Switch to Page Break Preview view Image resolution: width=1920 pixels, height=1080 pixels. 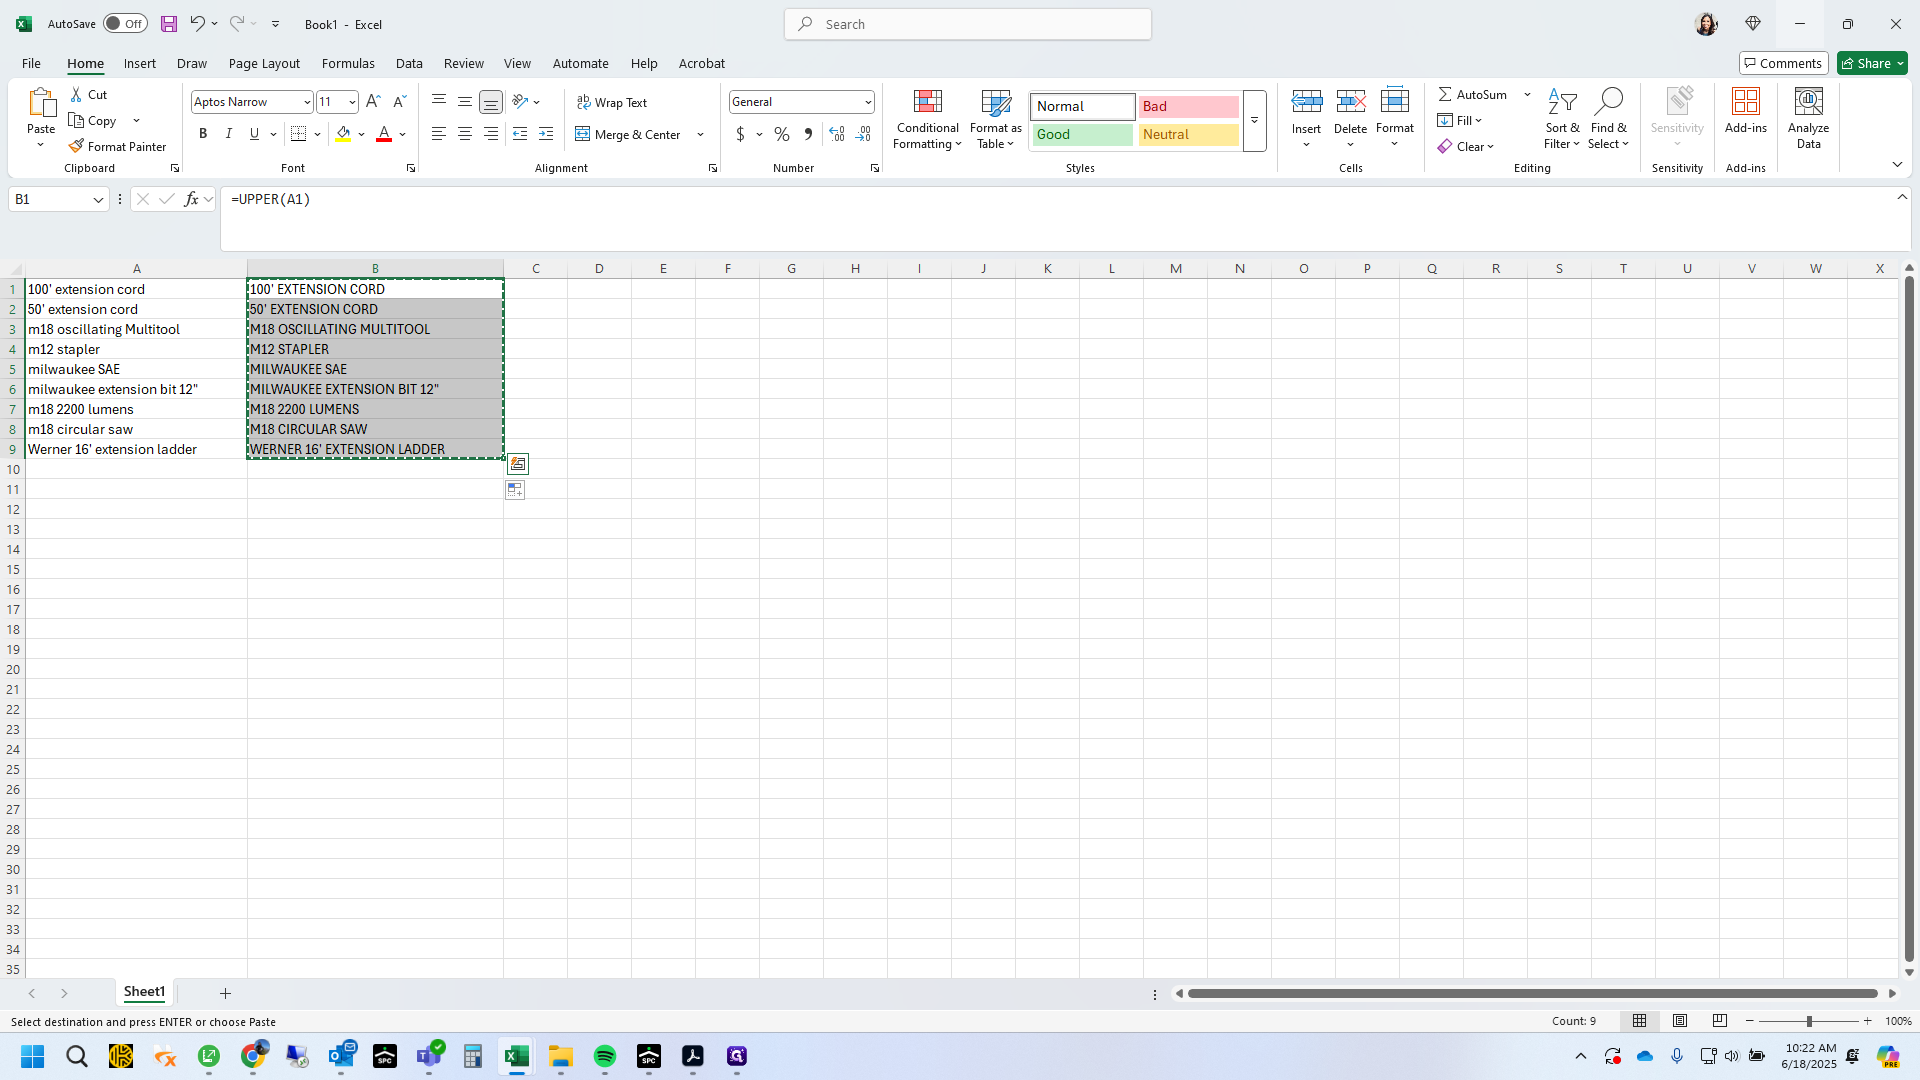click(x=1720, y=1021)
